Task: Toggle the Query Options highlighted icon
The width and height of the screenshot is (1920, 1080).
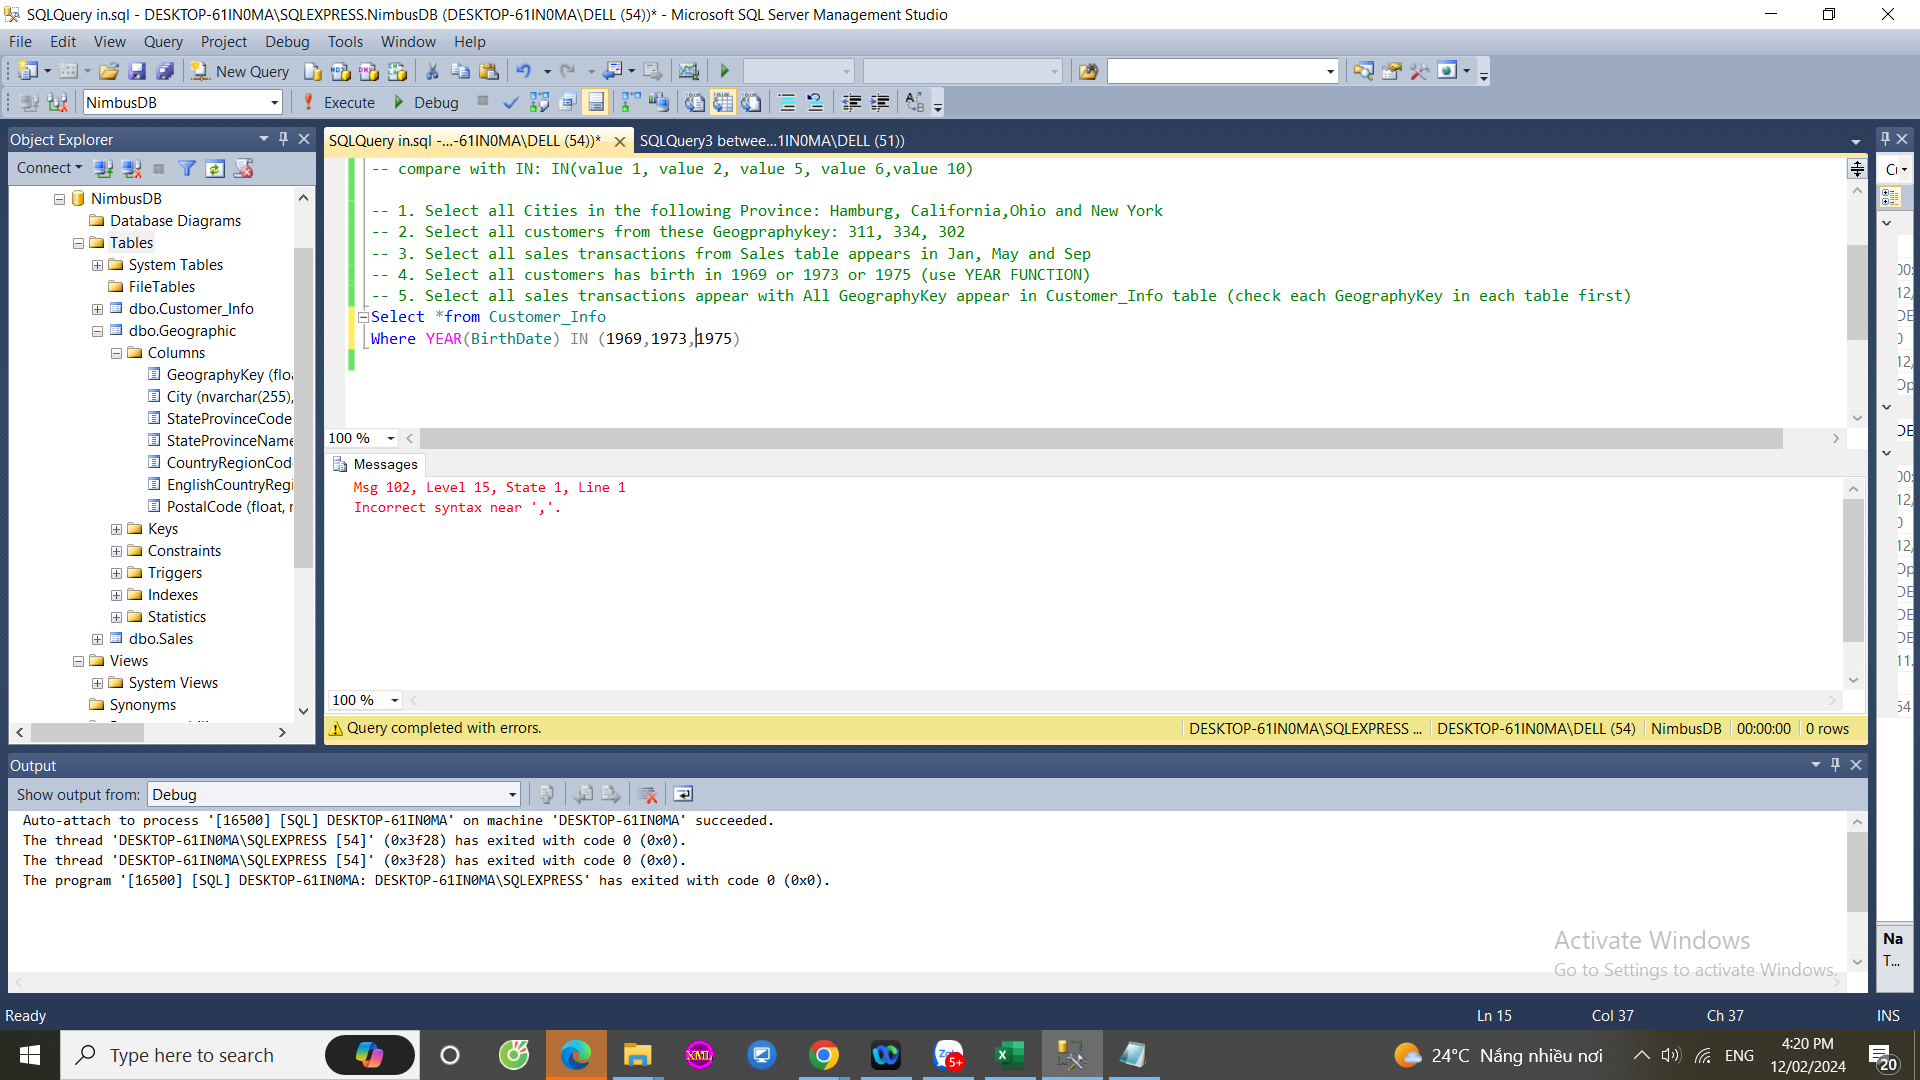Action: click(x=596, y=102)
